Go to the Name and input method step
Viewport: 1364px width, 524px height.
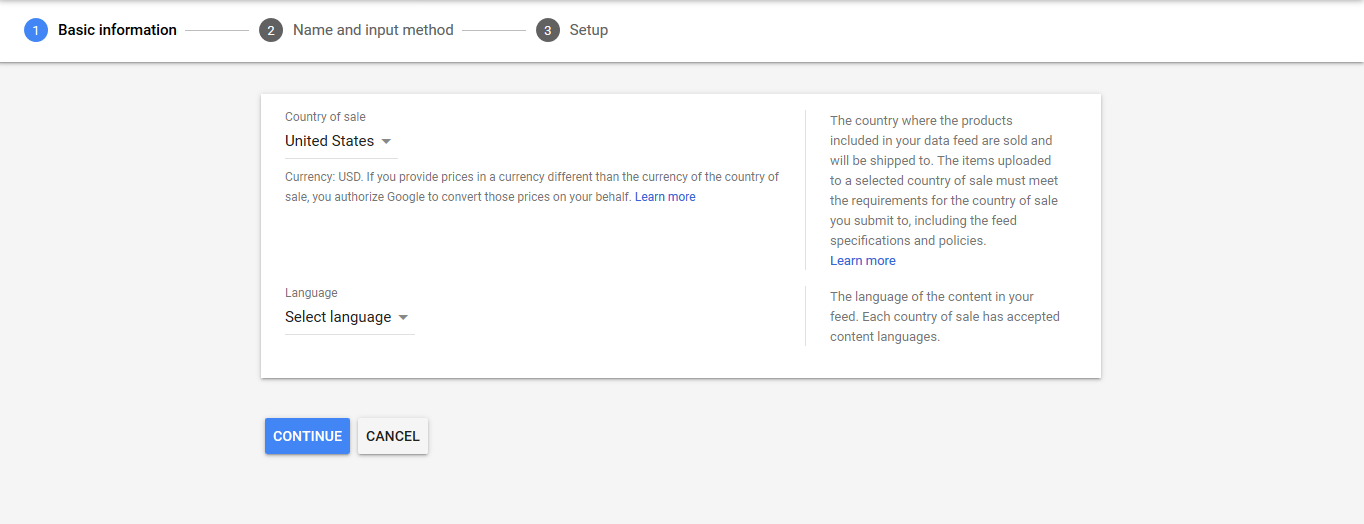coord(373,30)
